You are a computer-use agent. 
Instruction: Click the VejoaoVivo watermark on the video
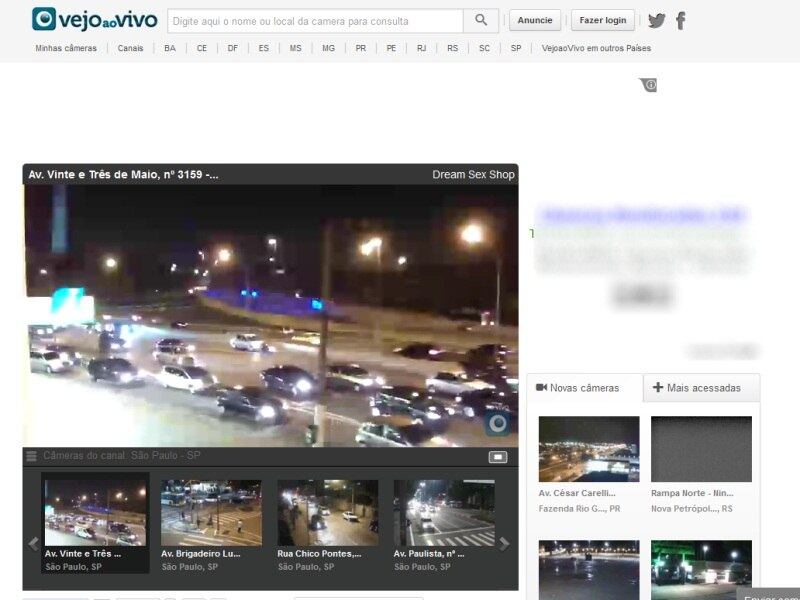[x=497, y=423]
